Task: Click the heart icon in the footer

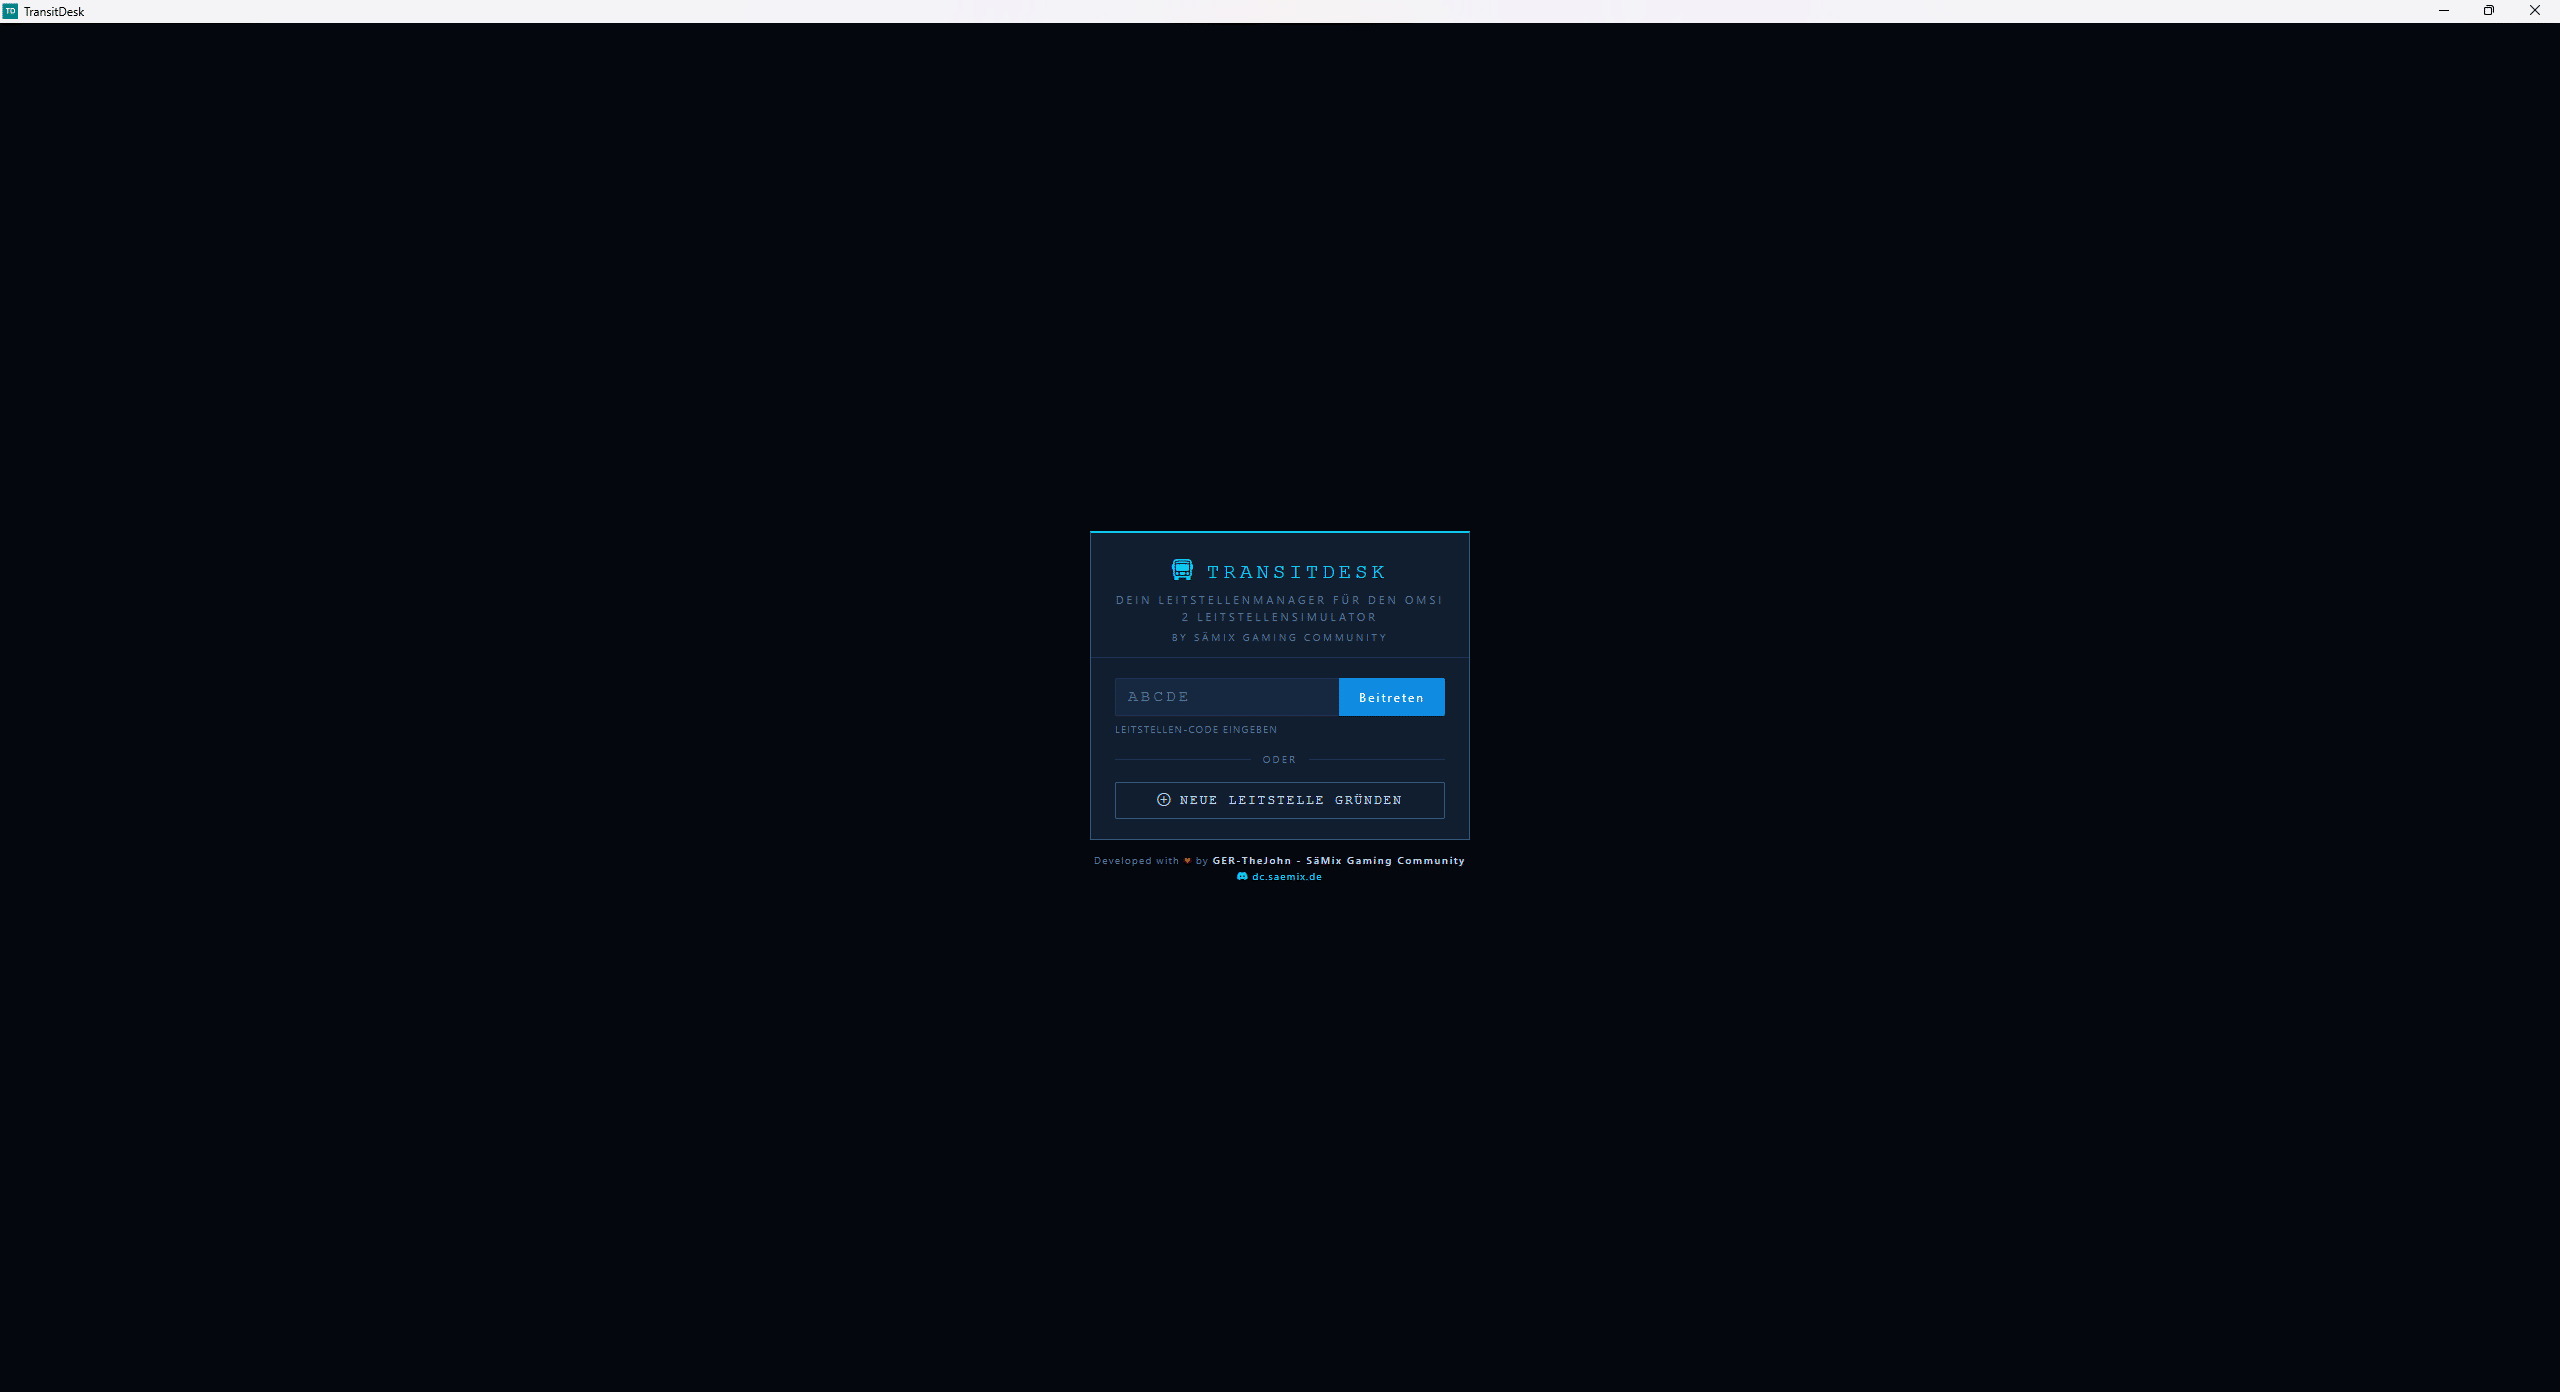Action: tap(1187, 860)
